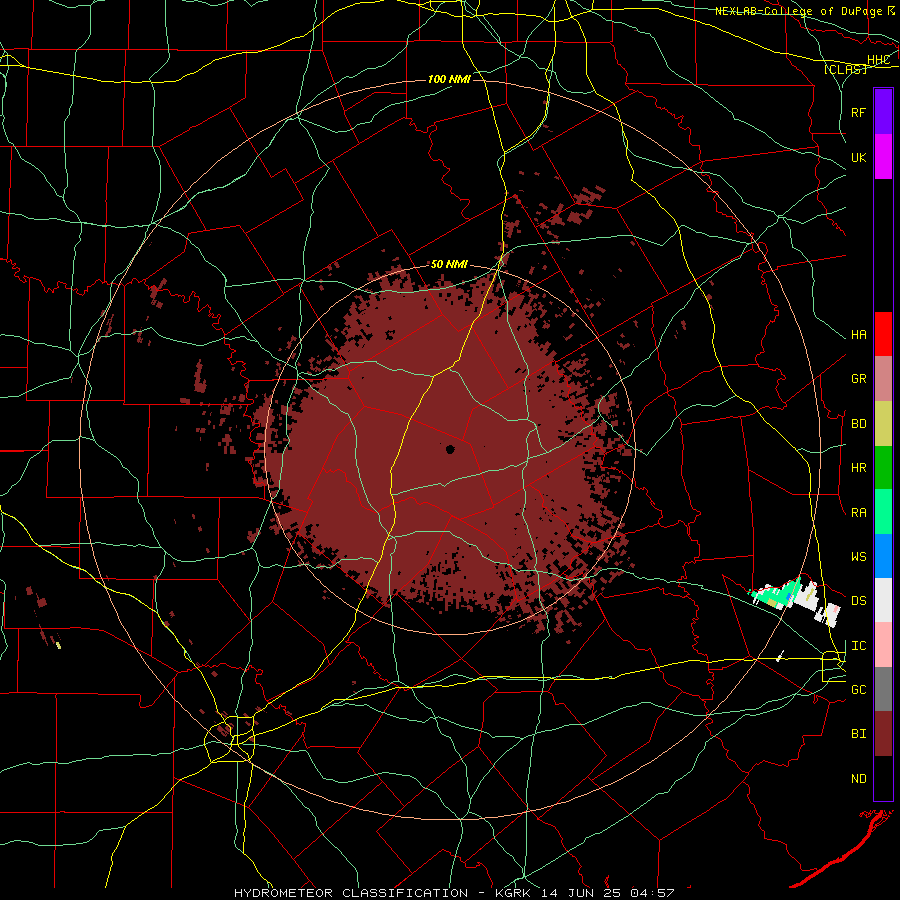The height and width of the screenshot is (900, 900).
Task: Select the red HA hail color swatch
Action: point(883,334)
